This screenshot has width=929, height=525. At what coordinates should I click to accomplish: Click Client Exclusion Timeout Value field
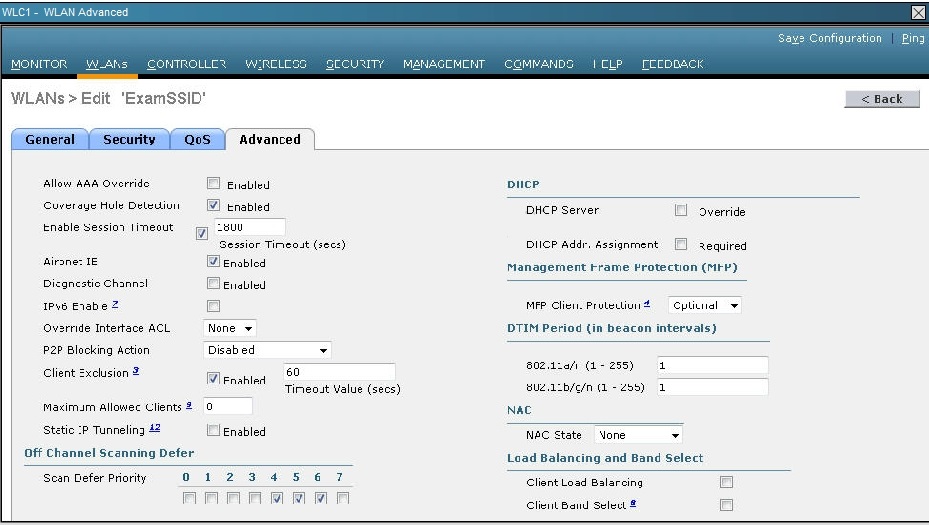pos(339,372)
